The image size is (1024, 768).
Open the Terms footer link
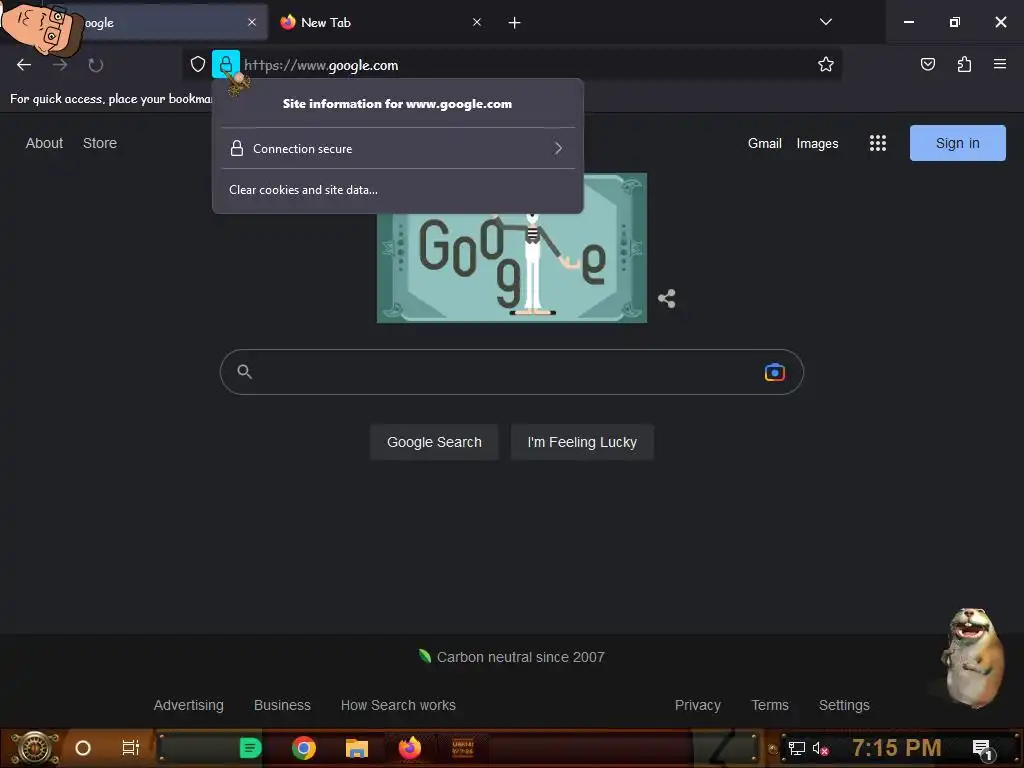(769, 705)
